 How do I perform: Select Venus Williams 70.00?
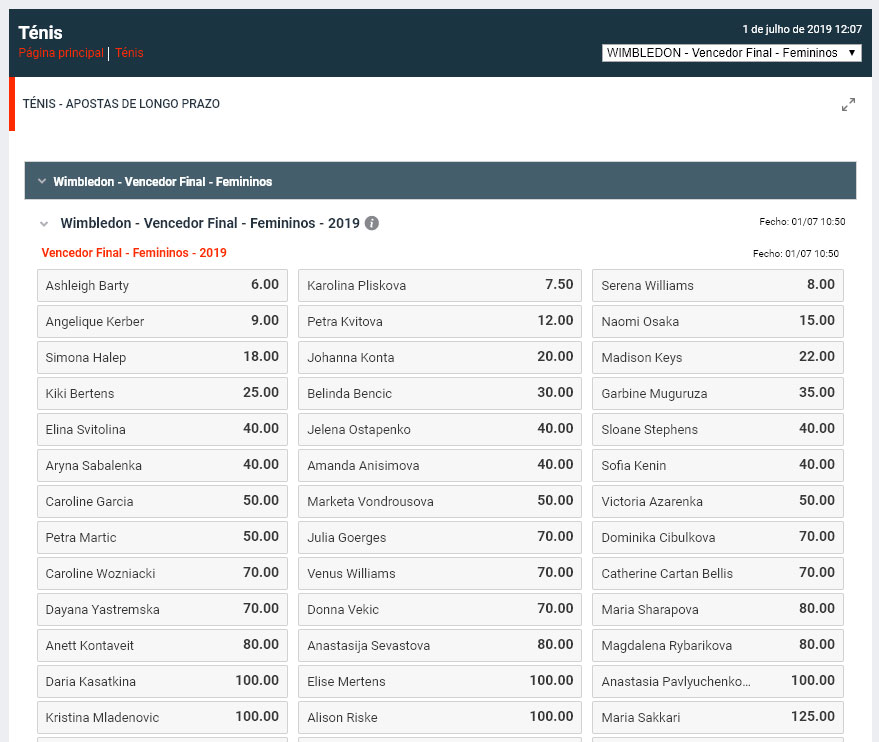(440, 573)
